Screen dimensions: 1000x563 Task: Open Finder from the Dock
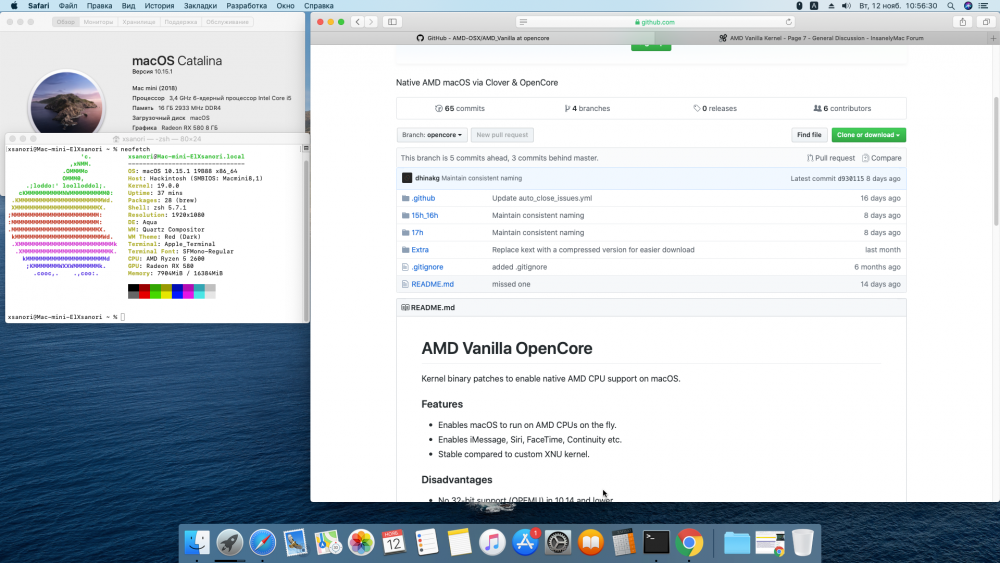(197, 543)
